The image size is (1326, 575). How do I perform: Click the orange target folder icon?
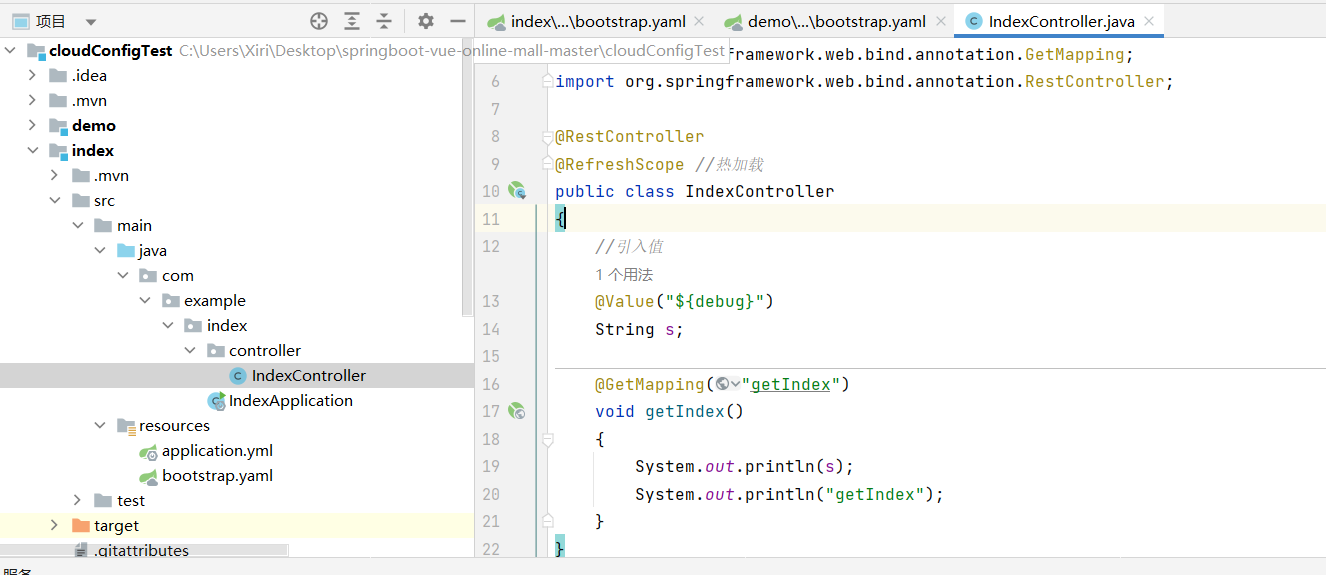coord(81,526)
